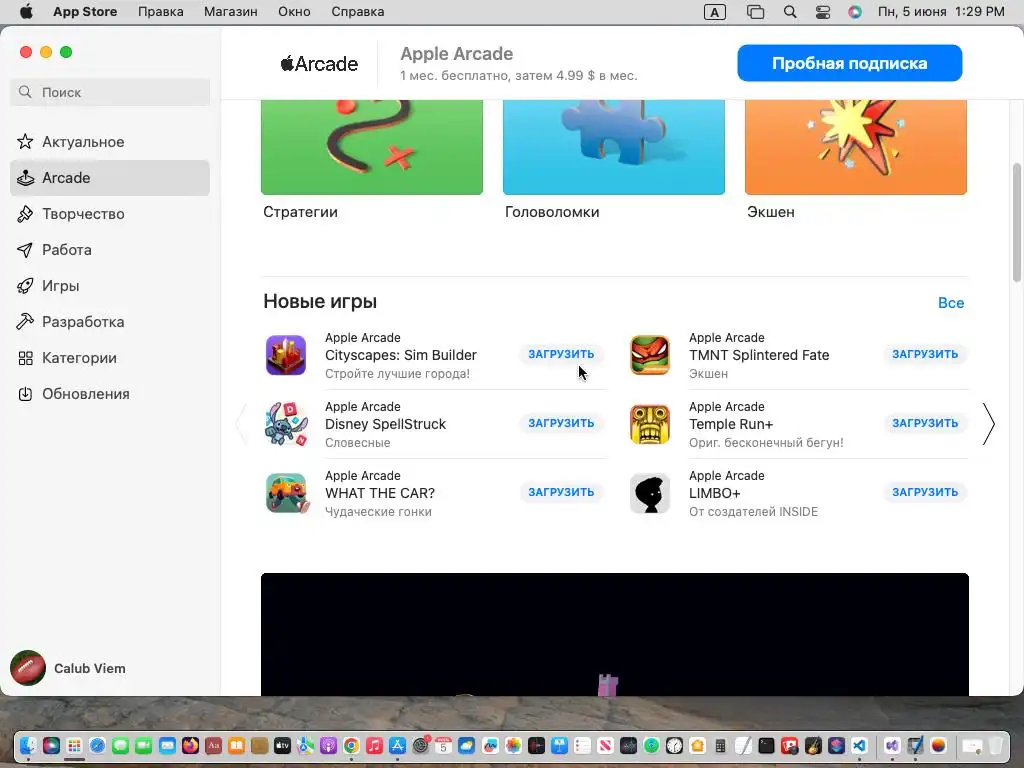
Task: Open Stage Manager windows icon in the menu bar
Action: [x=755, y=12]
